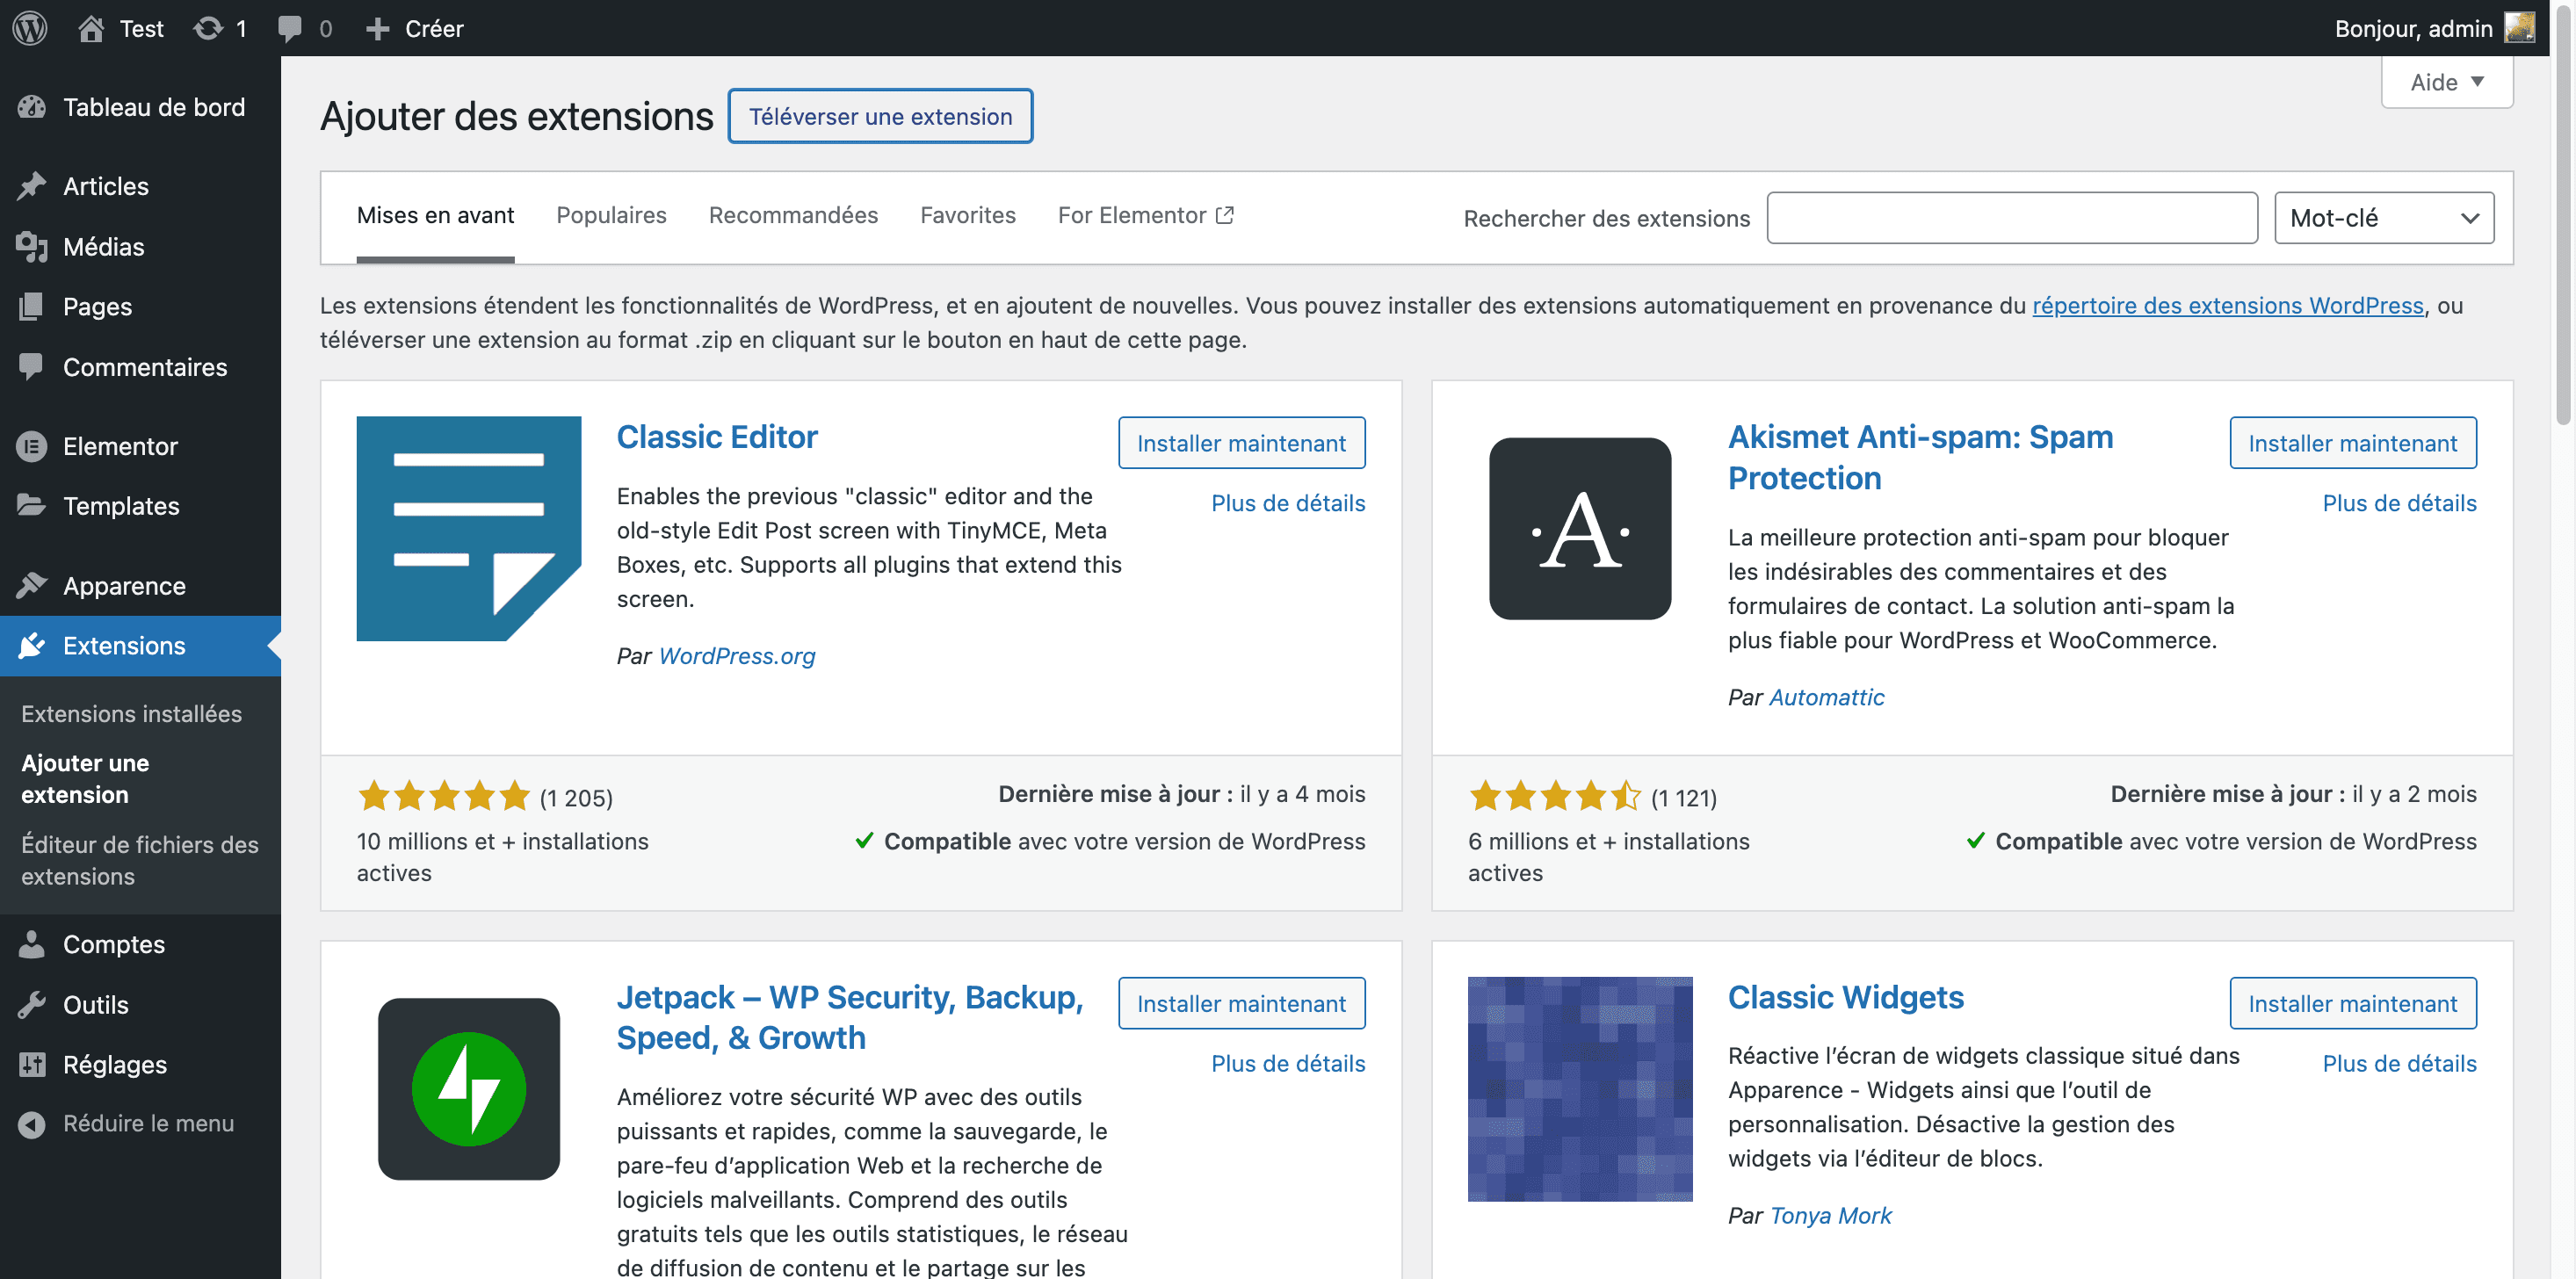The image size is (2576, 1279).
Task: Click the Créer plus icon
Action: point(377,28)
